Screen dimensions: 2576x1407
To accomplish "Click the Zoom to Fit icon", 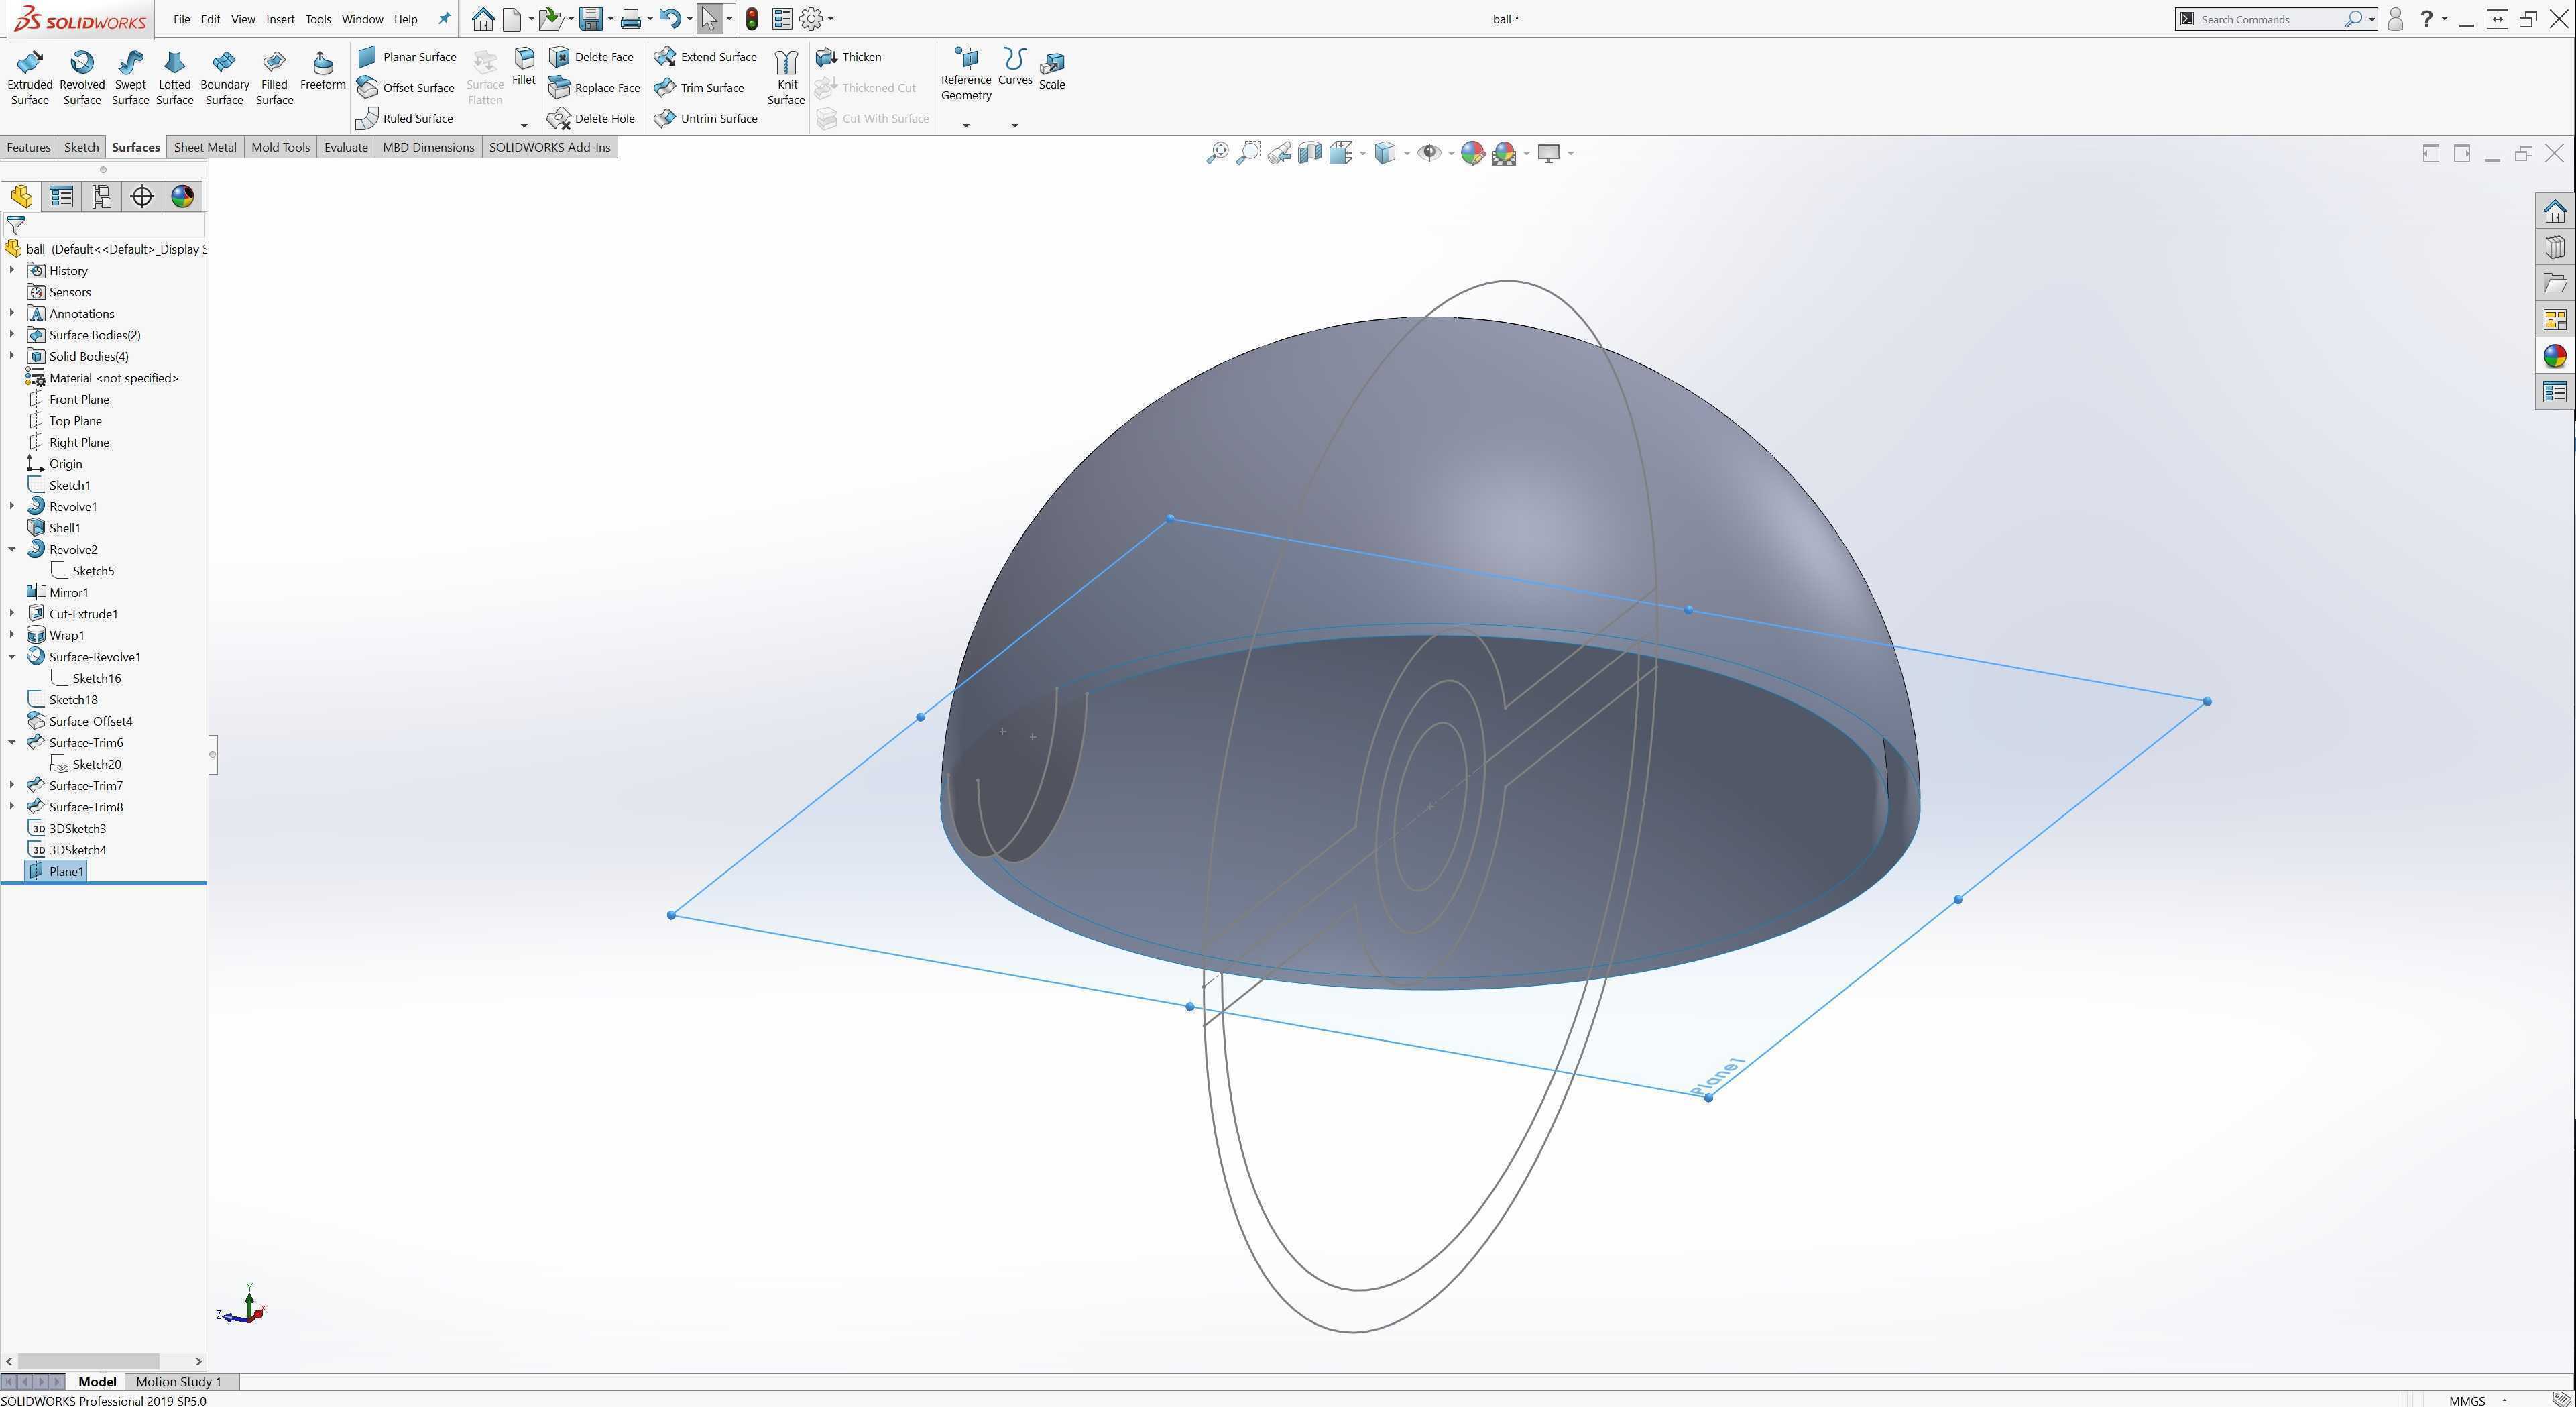I will (1217, 153).
